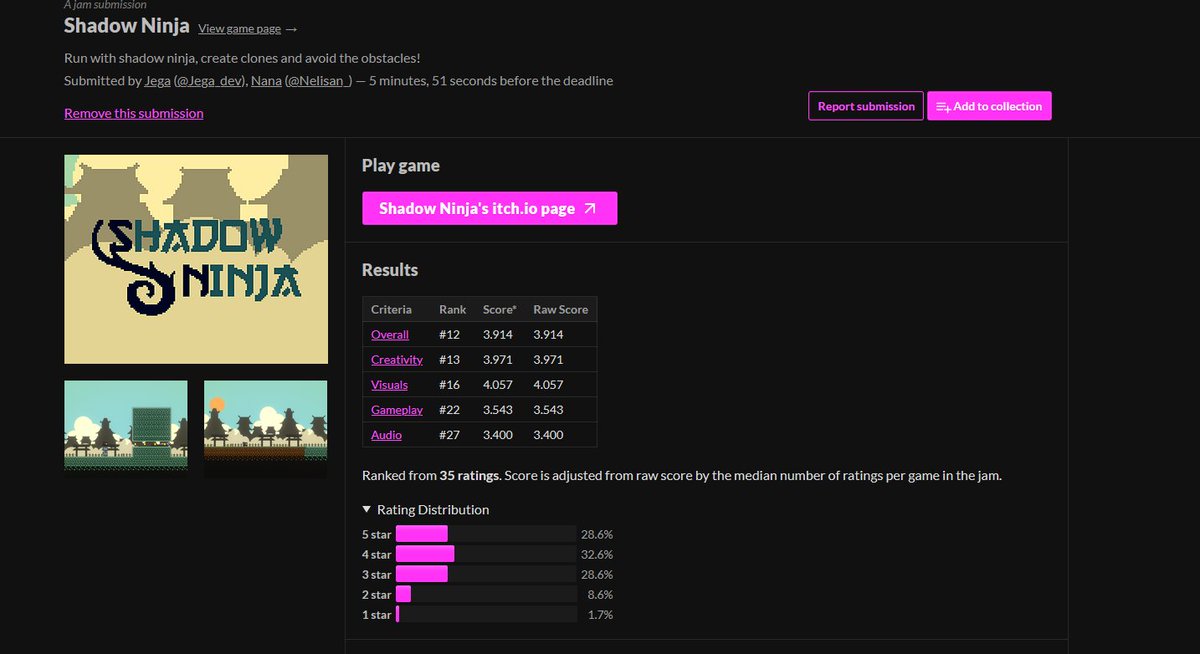Open the Visuals criteria link
Viewport: 1200px width, 654px height.
click(389, 385)
